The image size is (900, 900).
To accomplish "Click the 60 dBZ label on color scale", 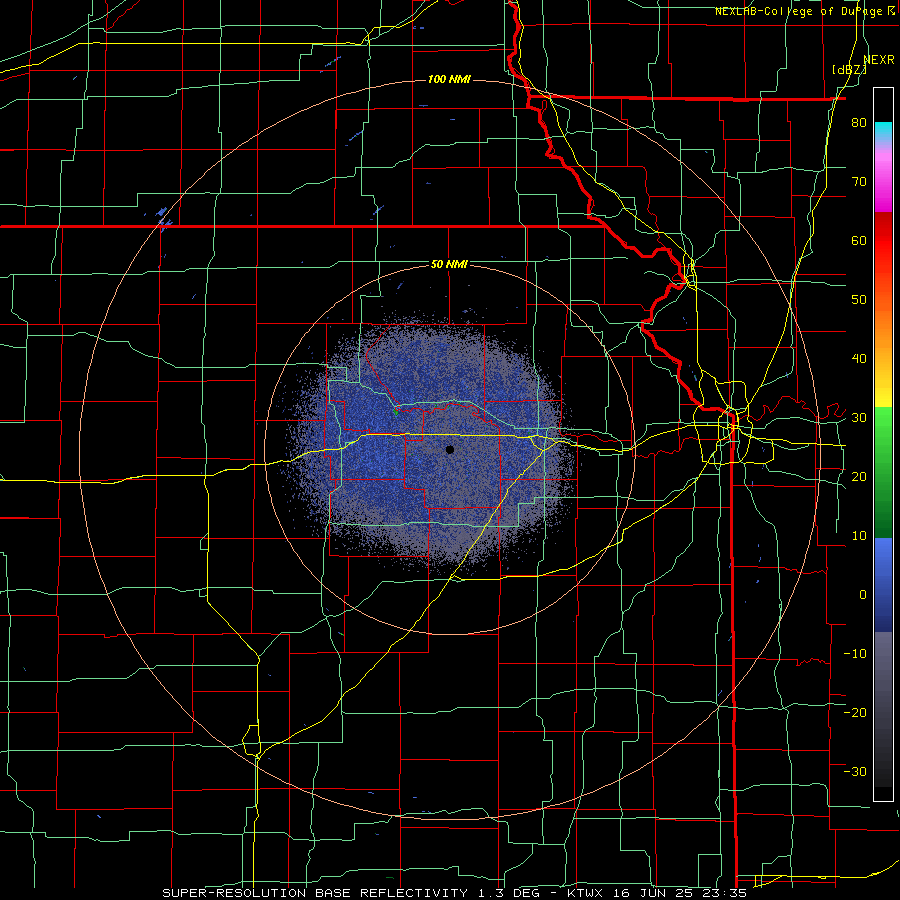I will tap(859, 240).
